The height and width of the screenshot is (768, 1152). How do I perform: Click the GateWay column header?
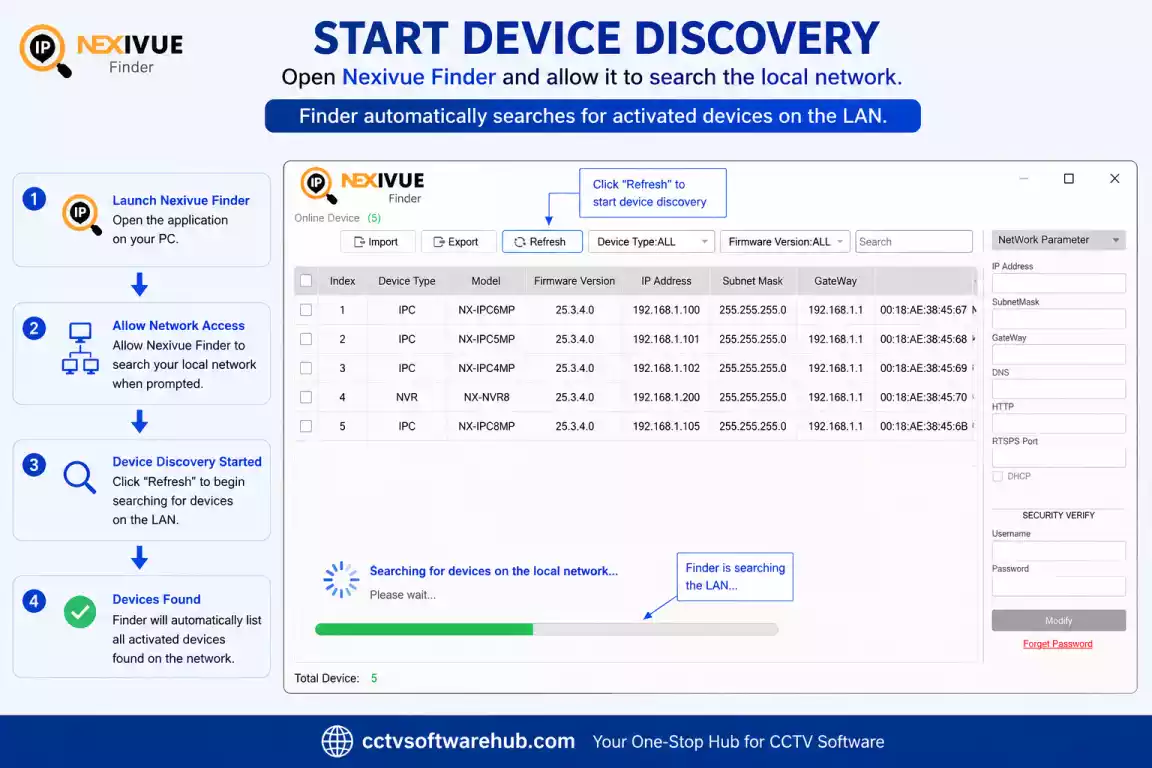835,281
